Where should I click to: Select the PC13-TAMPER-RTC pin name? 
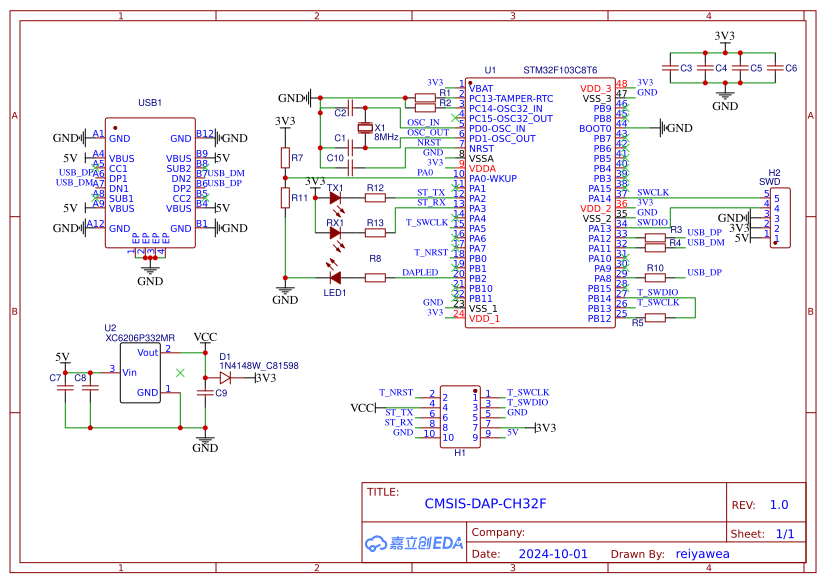pos(511,98)
